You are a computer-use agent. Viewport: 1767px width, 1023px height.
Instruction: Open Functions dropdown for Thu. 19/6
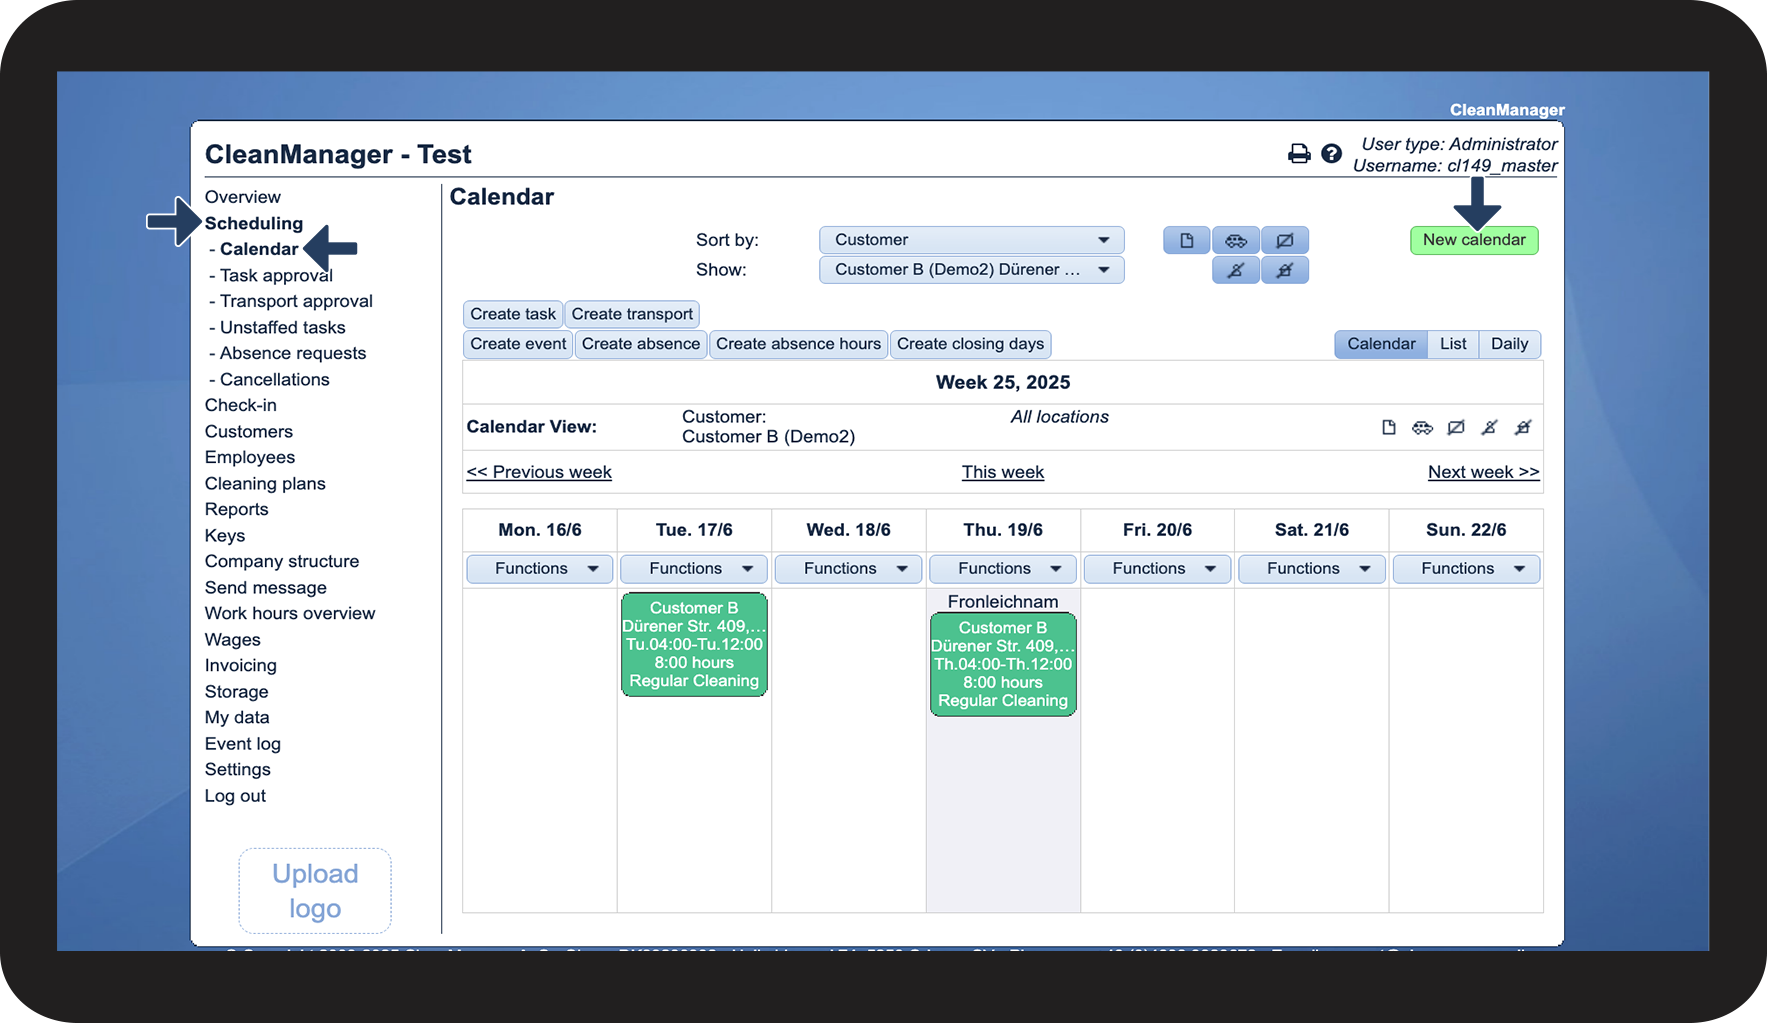(1003, 569)
